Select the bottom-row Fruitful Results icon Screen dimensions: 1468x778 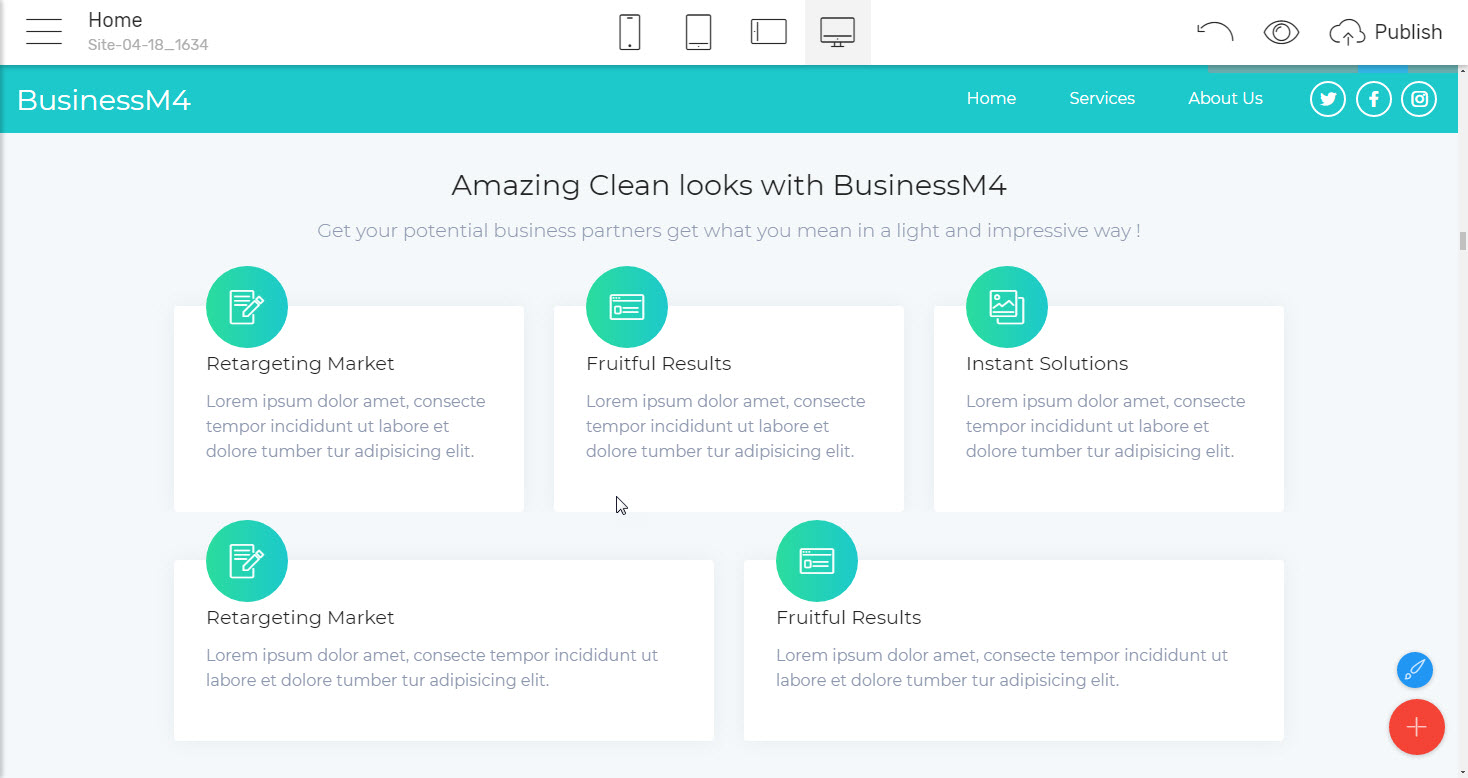(x=817, y=561)
